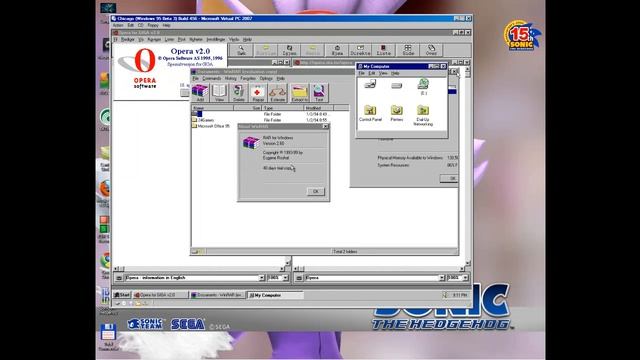Image resolution: width=640 pixels, height=360 pixels.
Task: Select the Control Panel folder in My Computer
Action: (370, 113)
